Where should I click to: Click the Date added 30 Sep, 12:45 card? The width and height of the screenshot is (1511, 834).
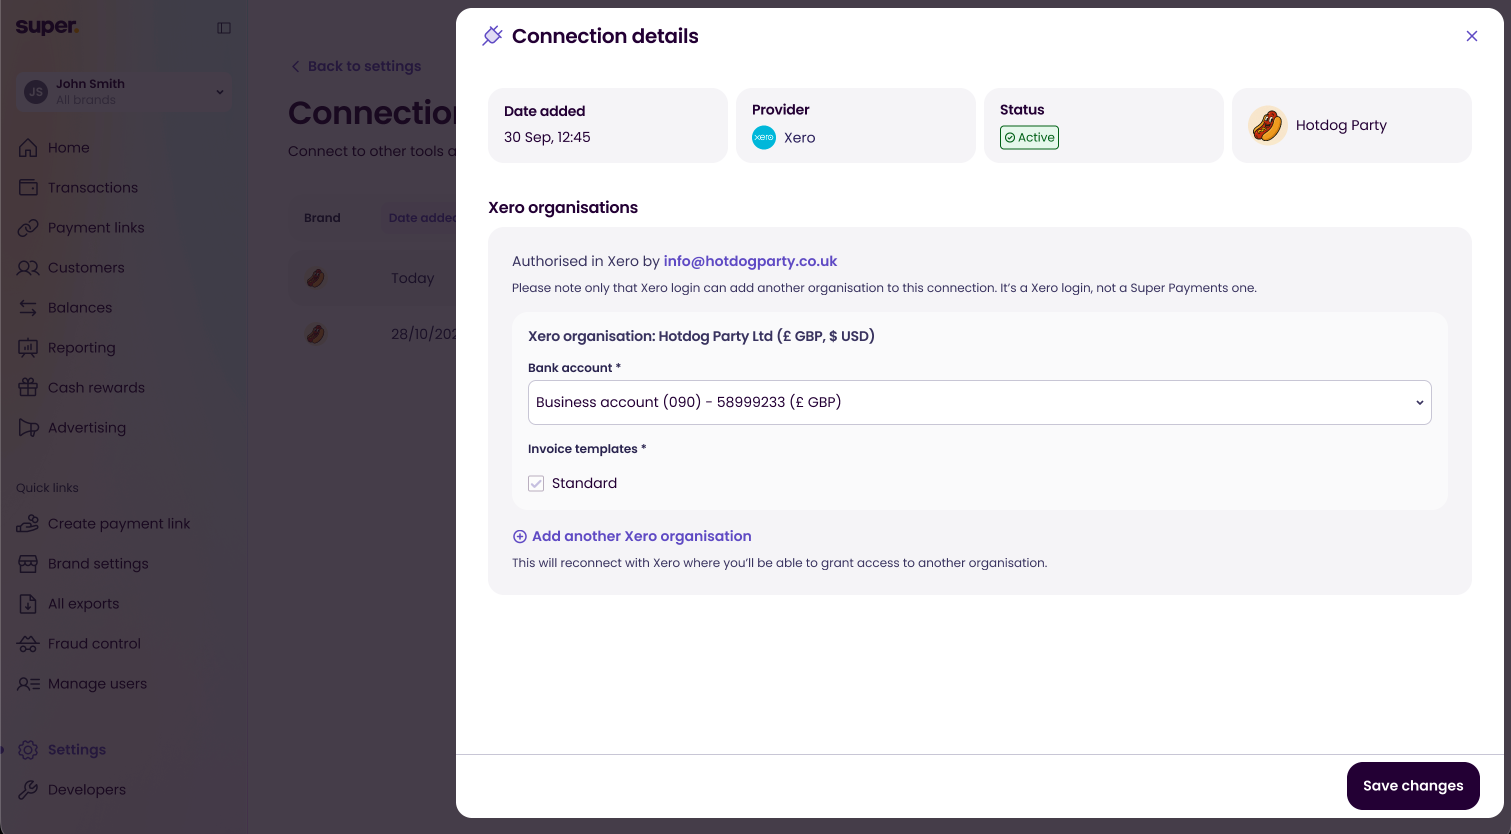point(608,125)
